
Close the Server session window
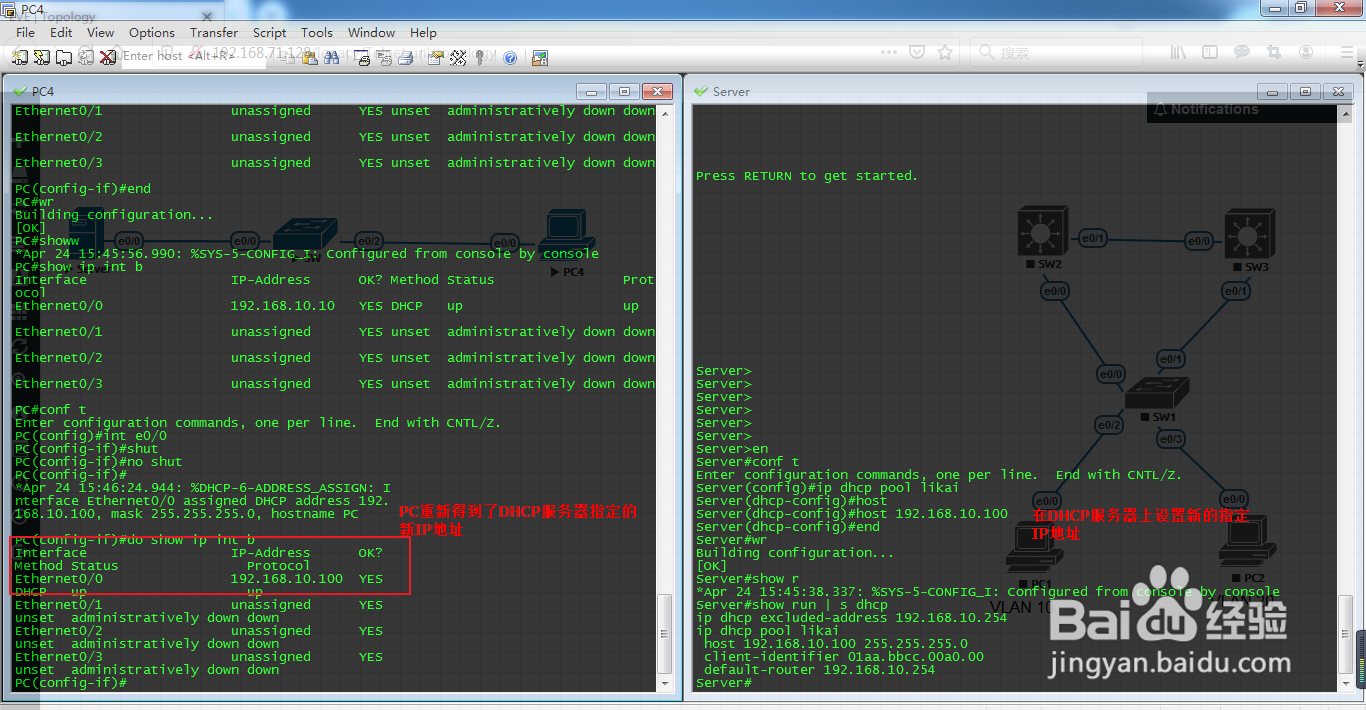point(1338,91)
